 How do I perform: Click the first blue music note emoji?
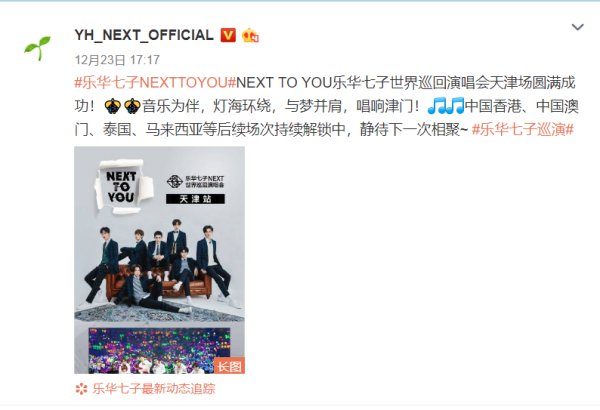[436, 106]
